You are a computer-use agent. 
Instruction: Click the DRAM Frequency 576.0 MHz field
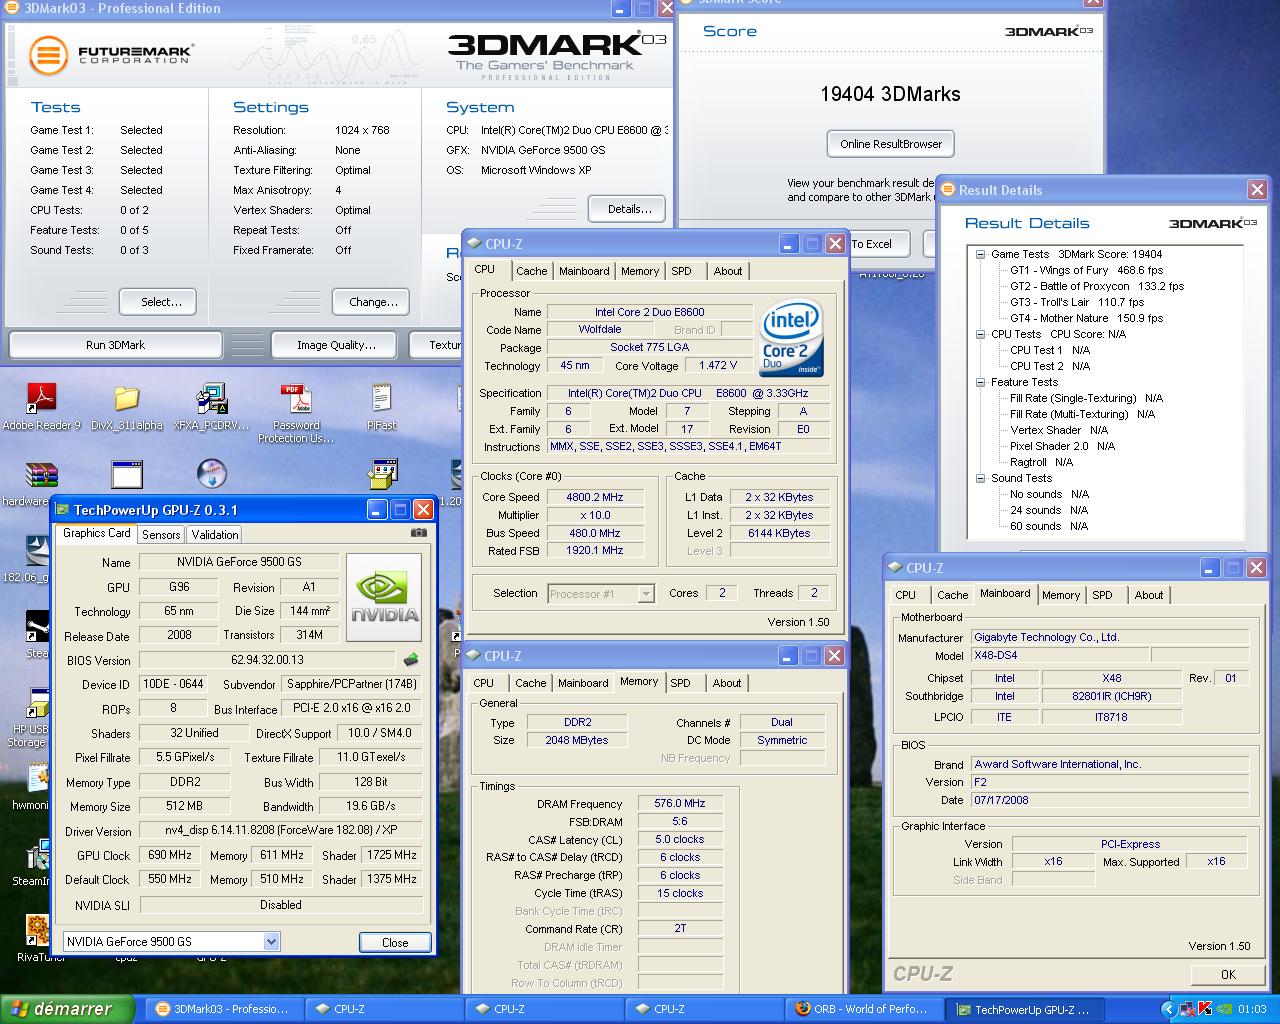(680, 803)
